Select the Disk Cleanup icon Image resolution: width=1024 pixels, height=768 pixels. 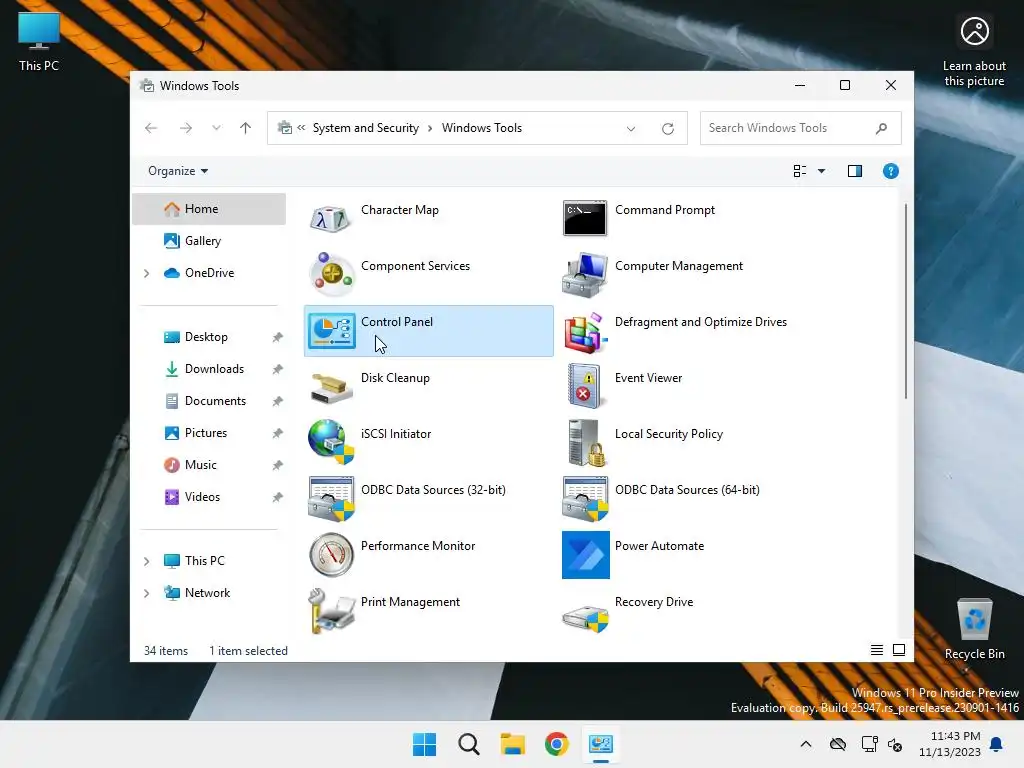tap(331, 387)
